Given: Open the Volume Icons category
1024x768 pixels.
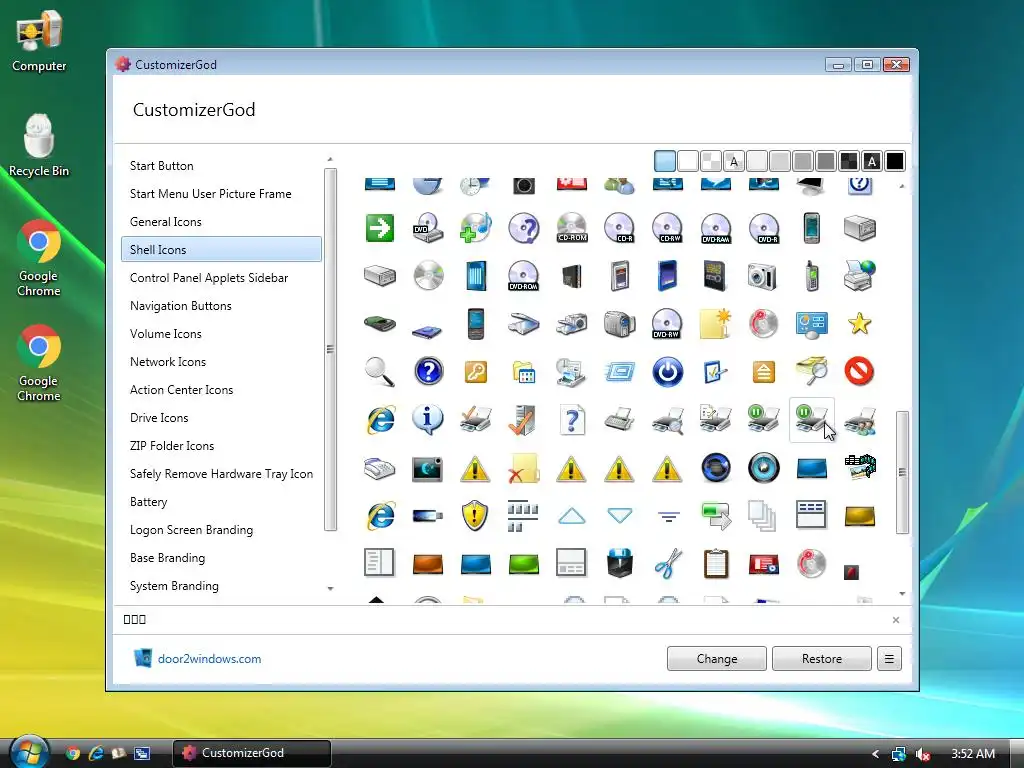Looking at the screenshot, I should 221,334.
